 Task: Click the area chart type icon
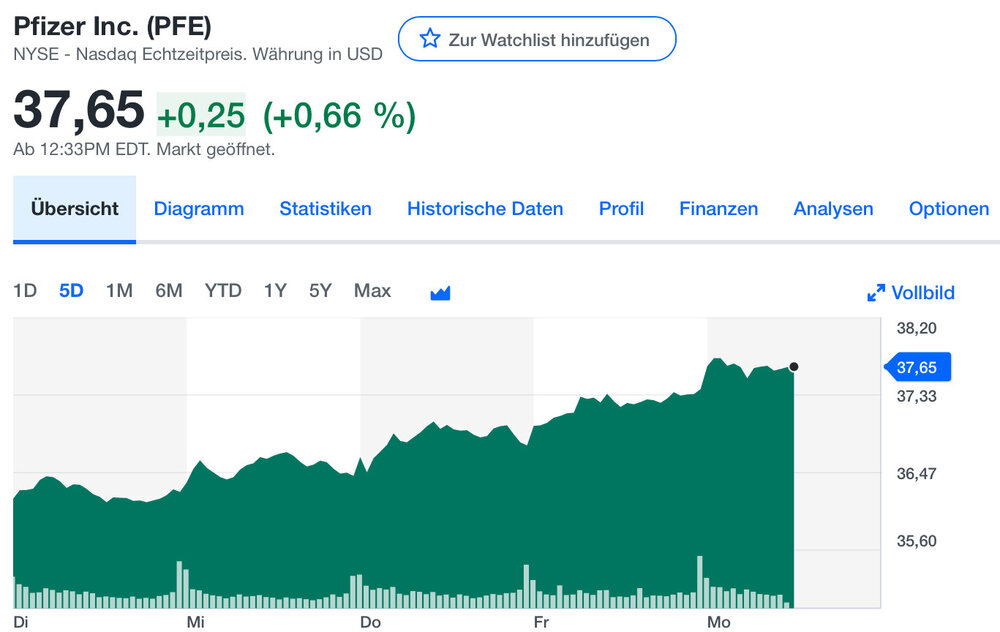click(441, 292)
